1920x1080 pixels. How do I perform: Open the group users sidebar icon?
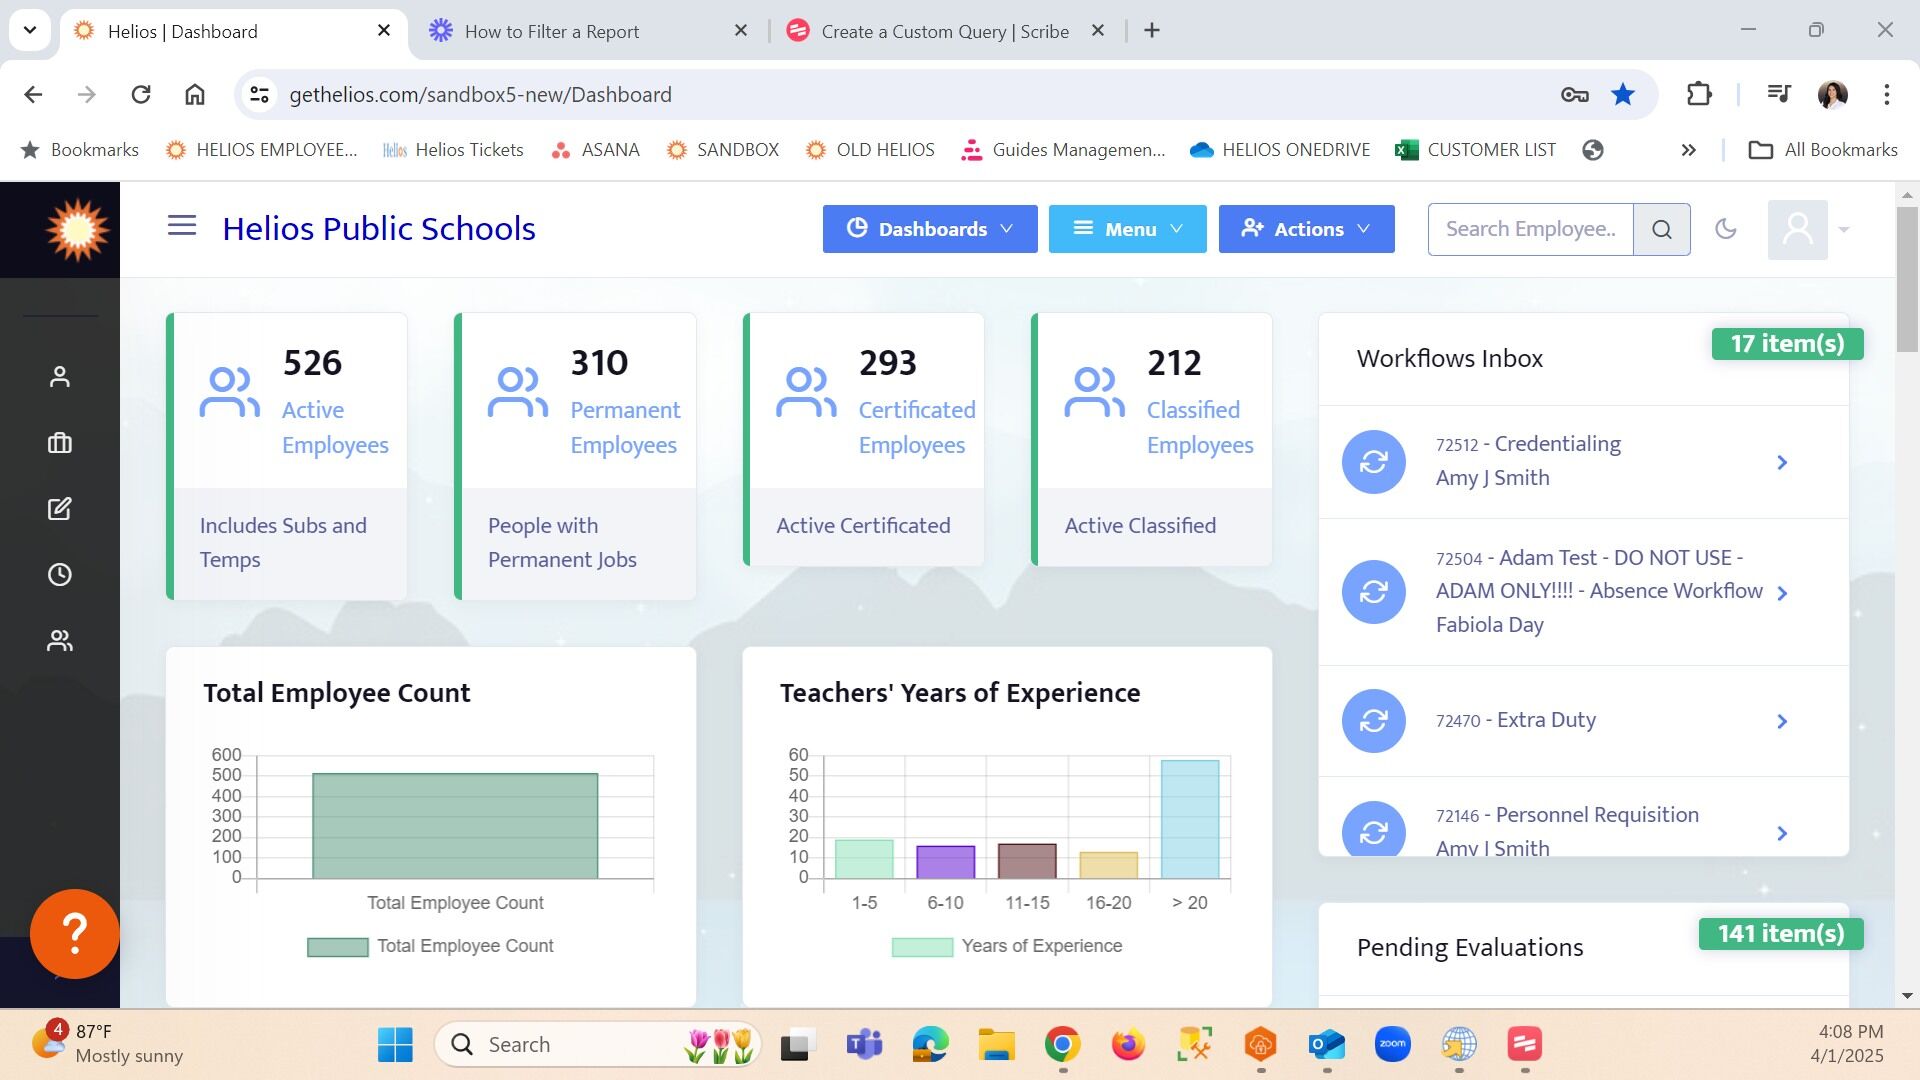(60, 641)
